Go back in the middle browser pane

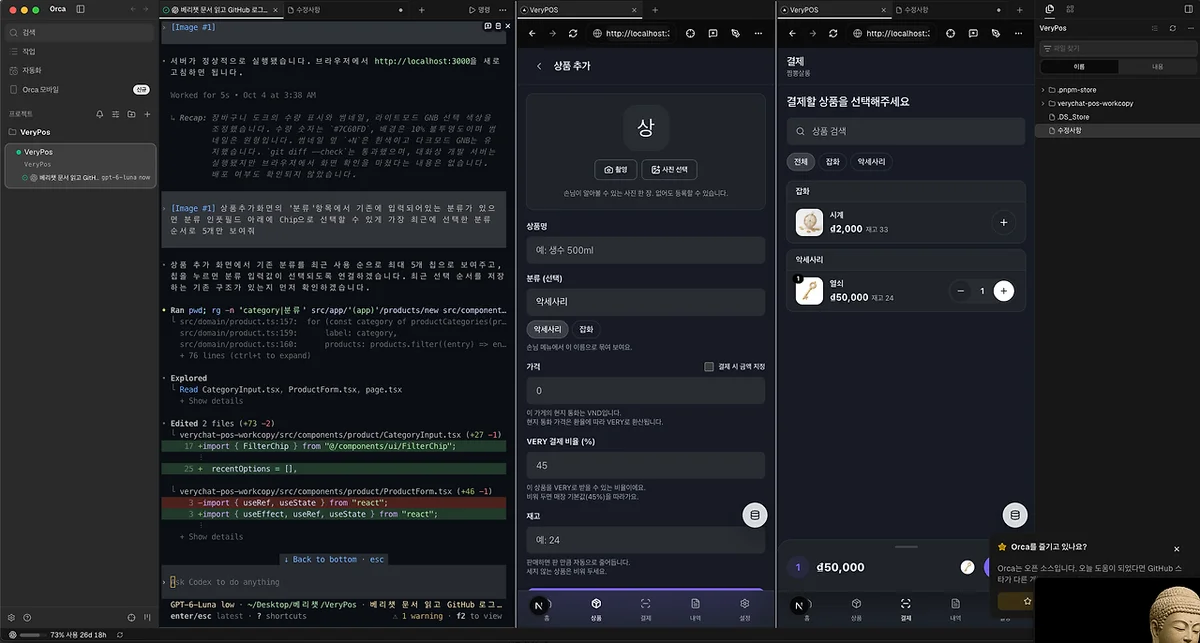532,33
